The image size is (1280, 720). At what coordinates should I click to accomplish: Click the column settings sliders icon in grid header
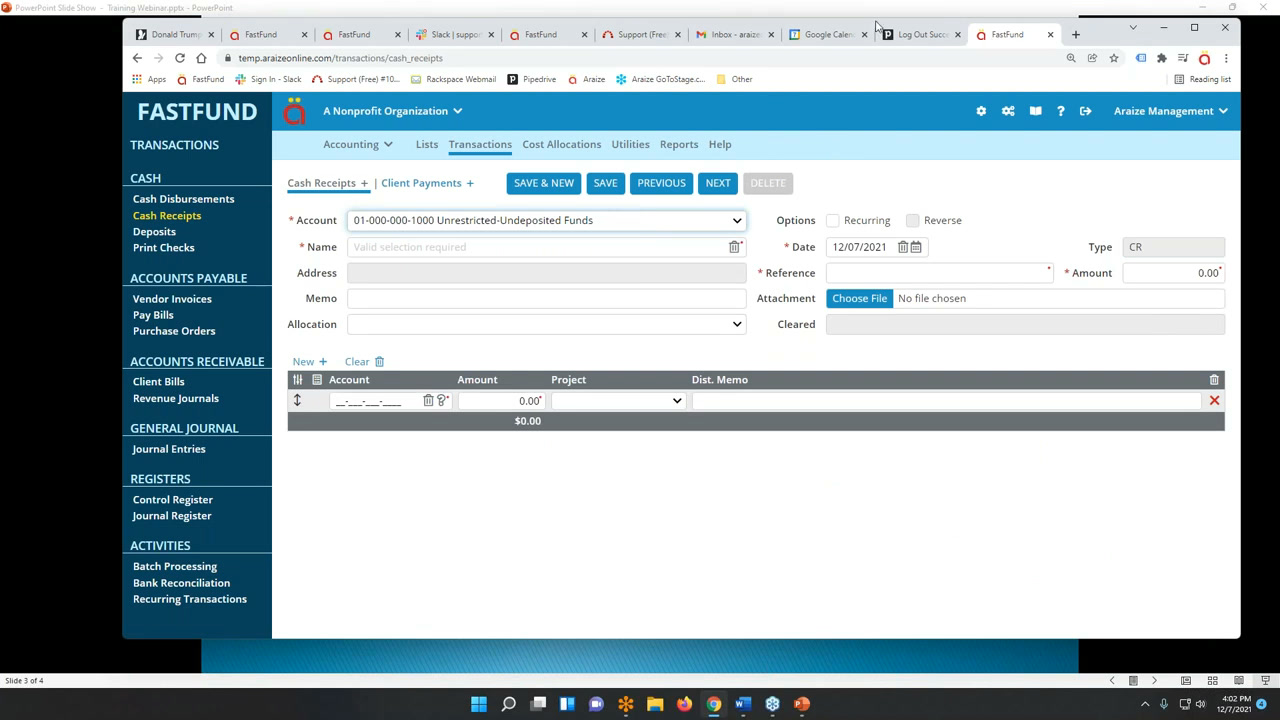[x=297, y=380]
